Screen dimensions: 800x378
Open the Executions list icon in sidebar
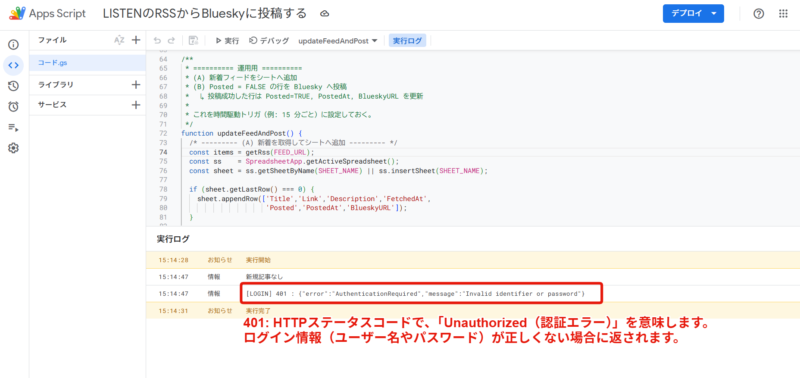point(13,128)
